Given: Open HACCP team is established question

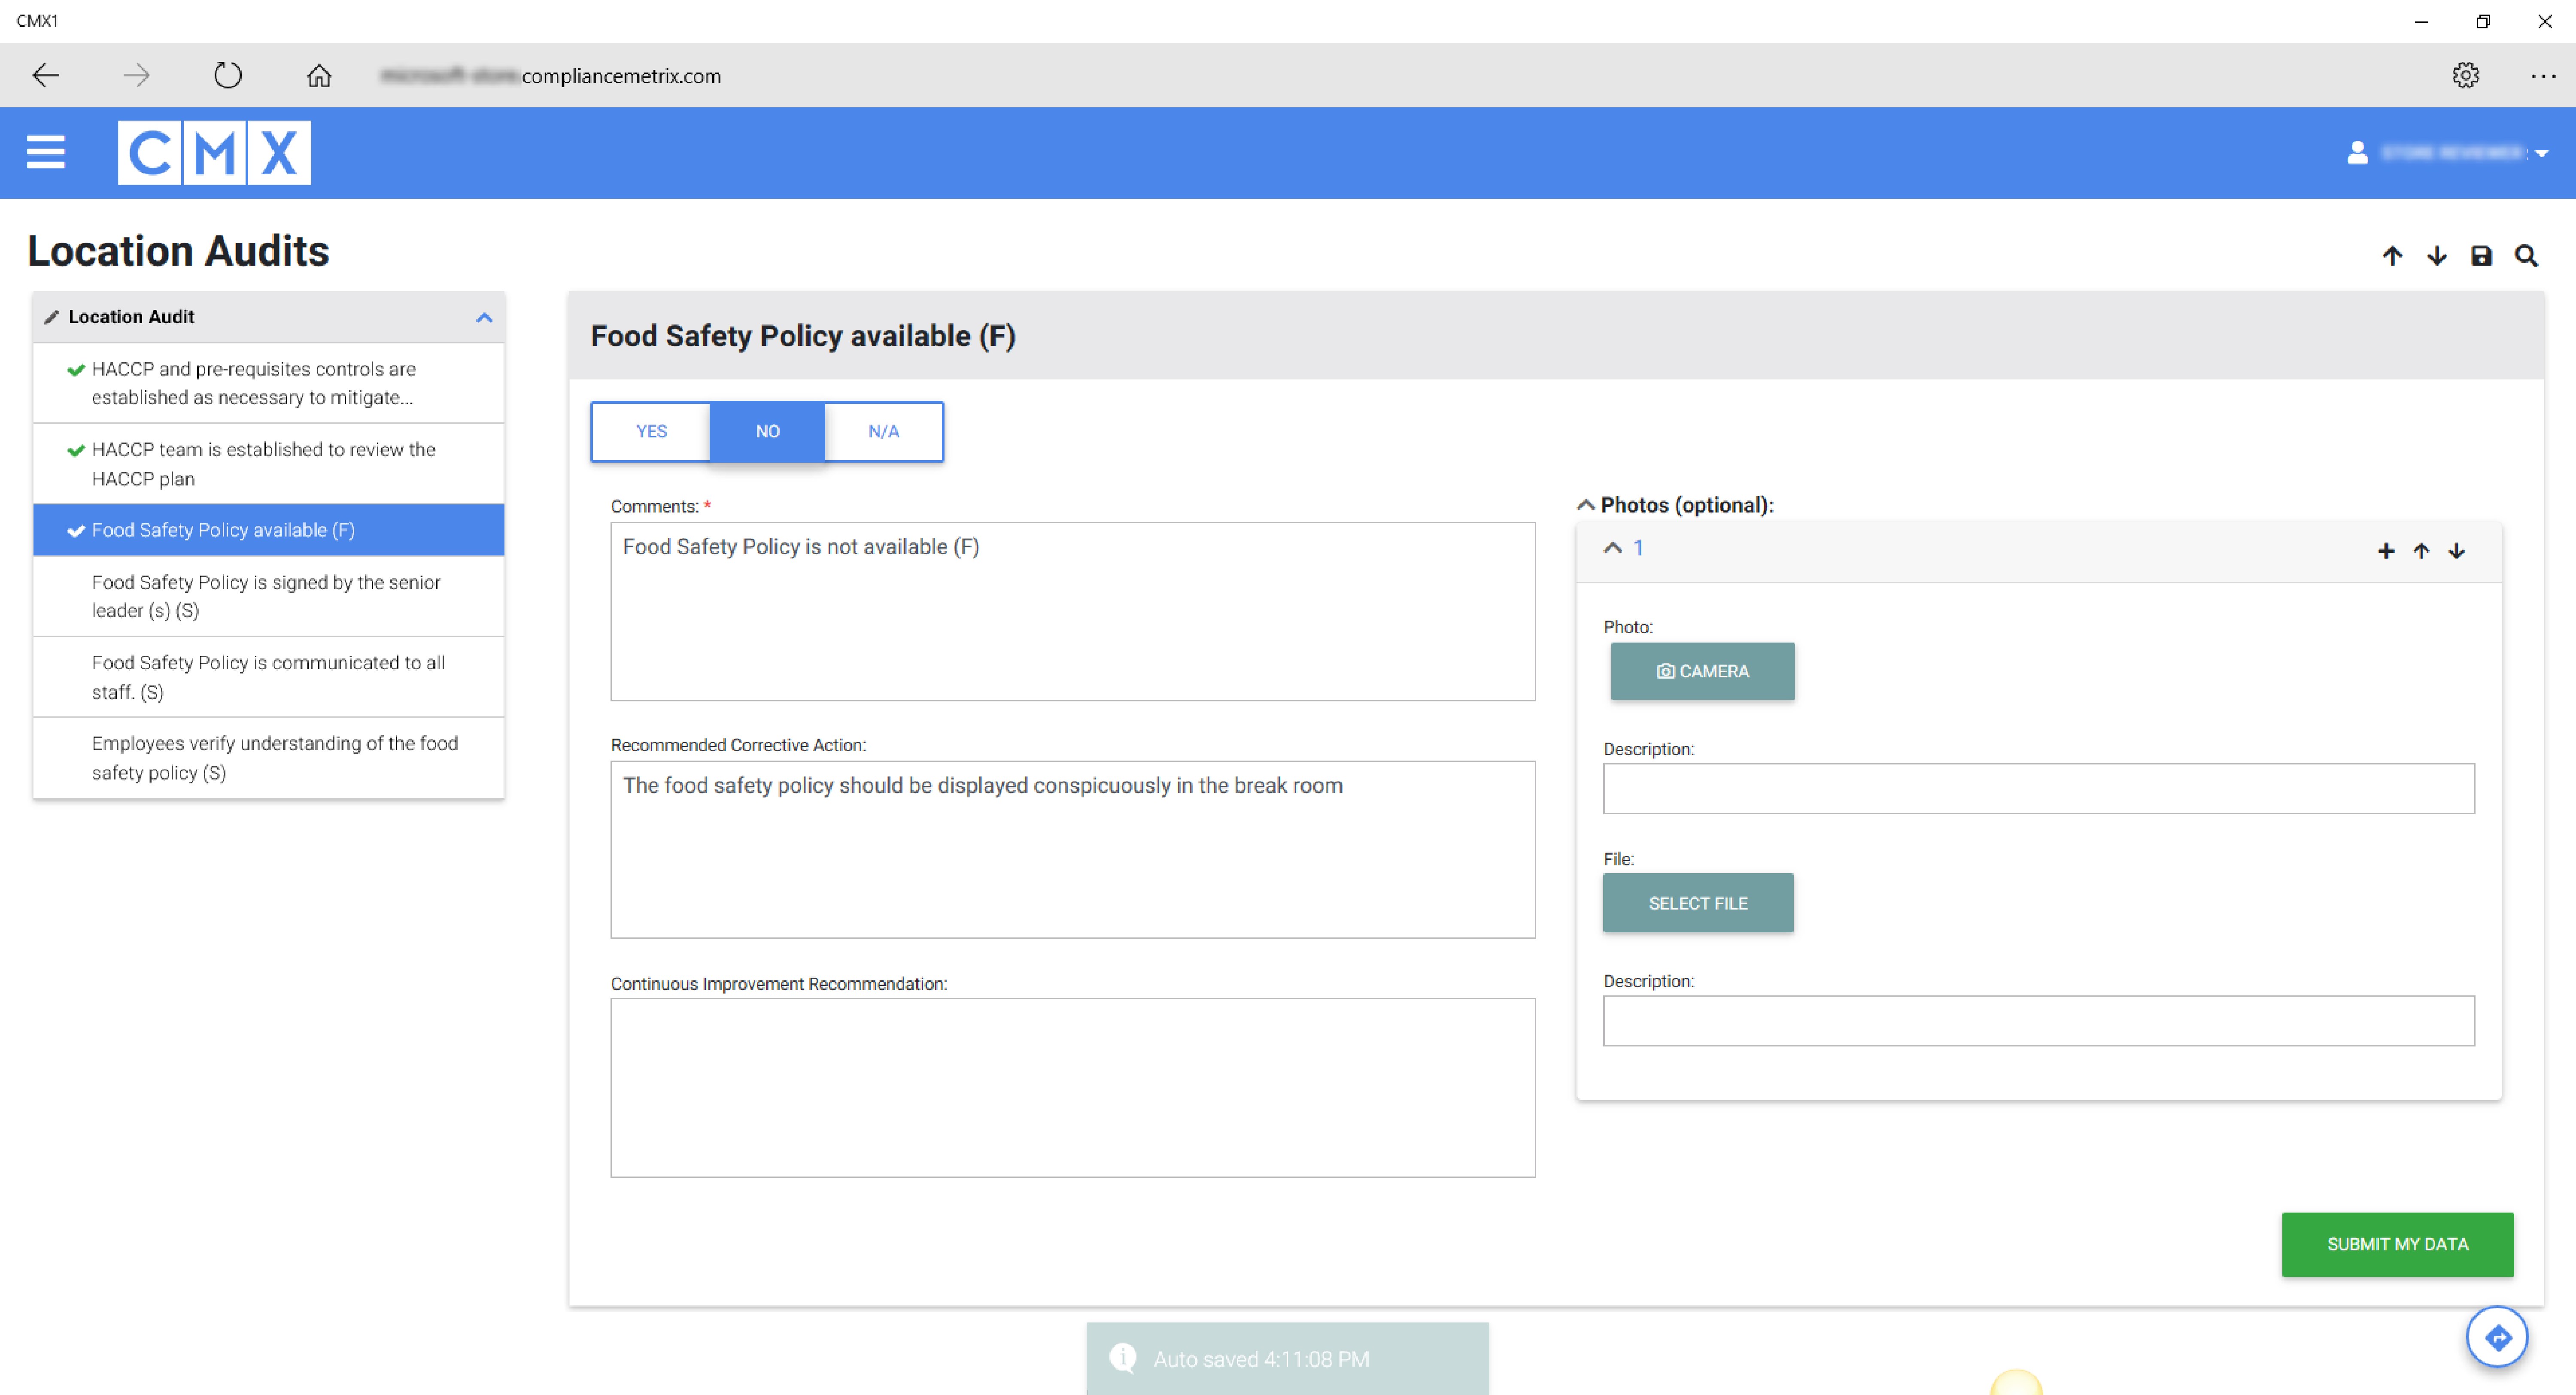Looking at the screenshot, I should [x=268, y=464].
